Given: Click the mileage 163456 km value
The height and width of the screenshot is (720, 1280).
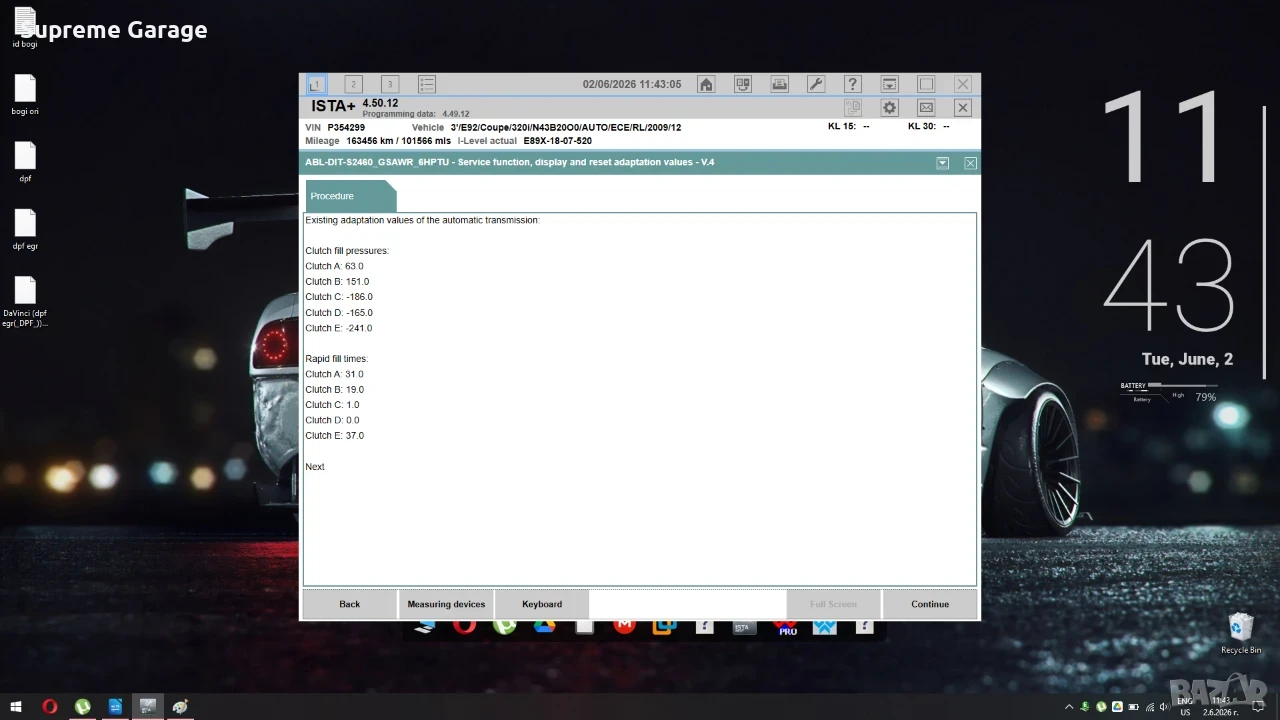Looking at the screenshot, I should 399,141.
